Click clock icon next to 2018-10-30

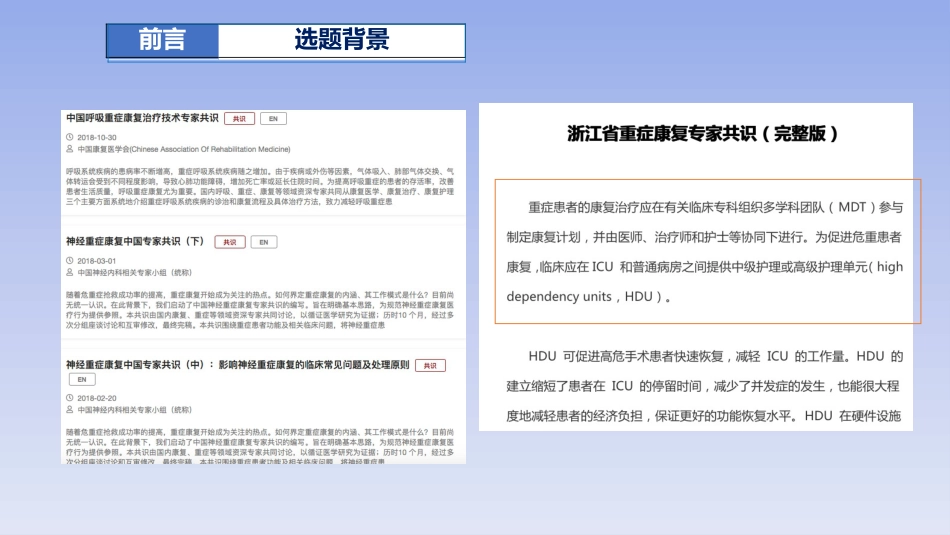pyautogui.click(x=70, y=138)
